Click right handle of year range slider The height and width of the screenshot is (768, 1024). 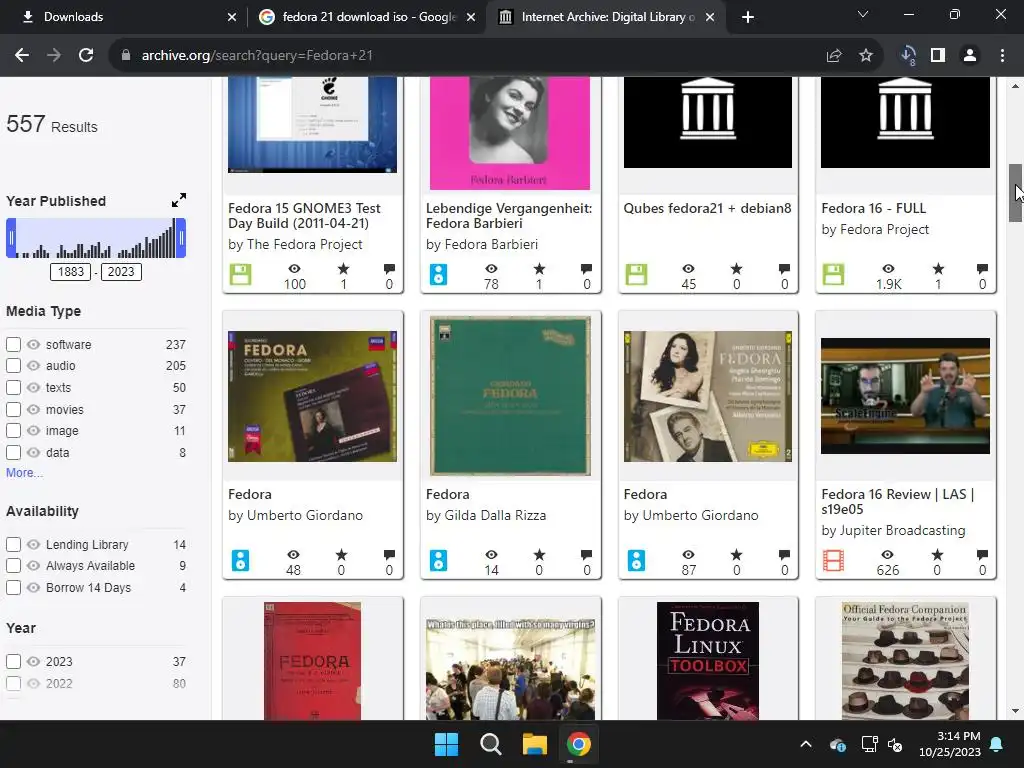pos(182,238)
